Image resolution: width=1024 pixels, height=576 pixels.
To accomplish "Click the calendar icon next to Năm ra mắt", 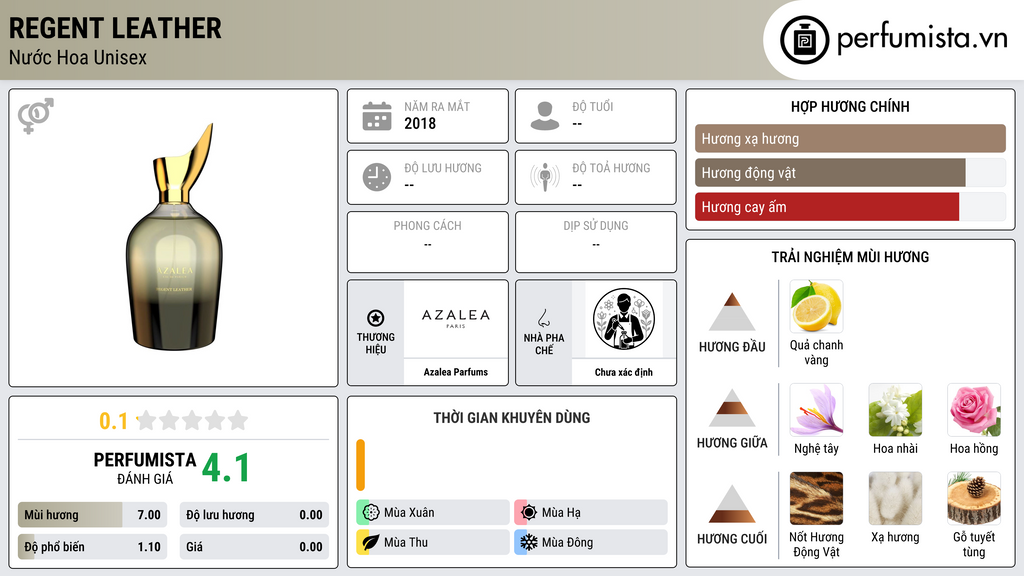I will (x=377, y=116).
